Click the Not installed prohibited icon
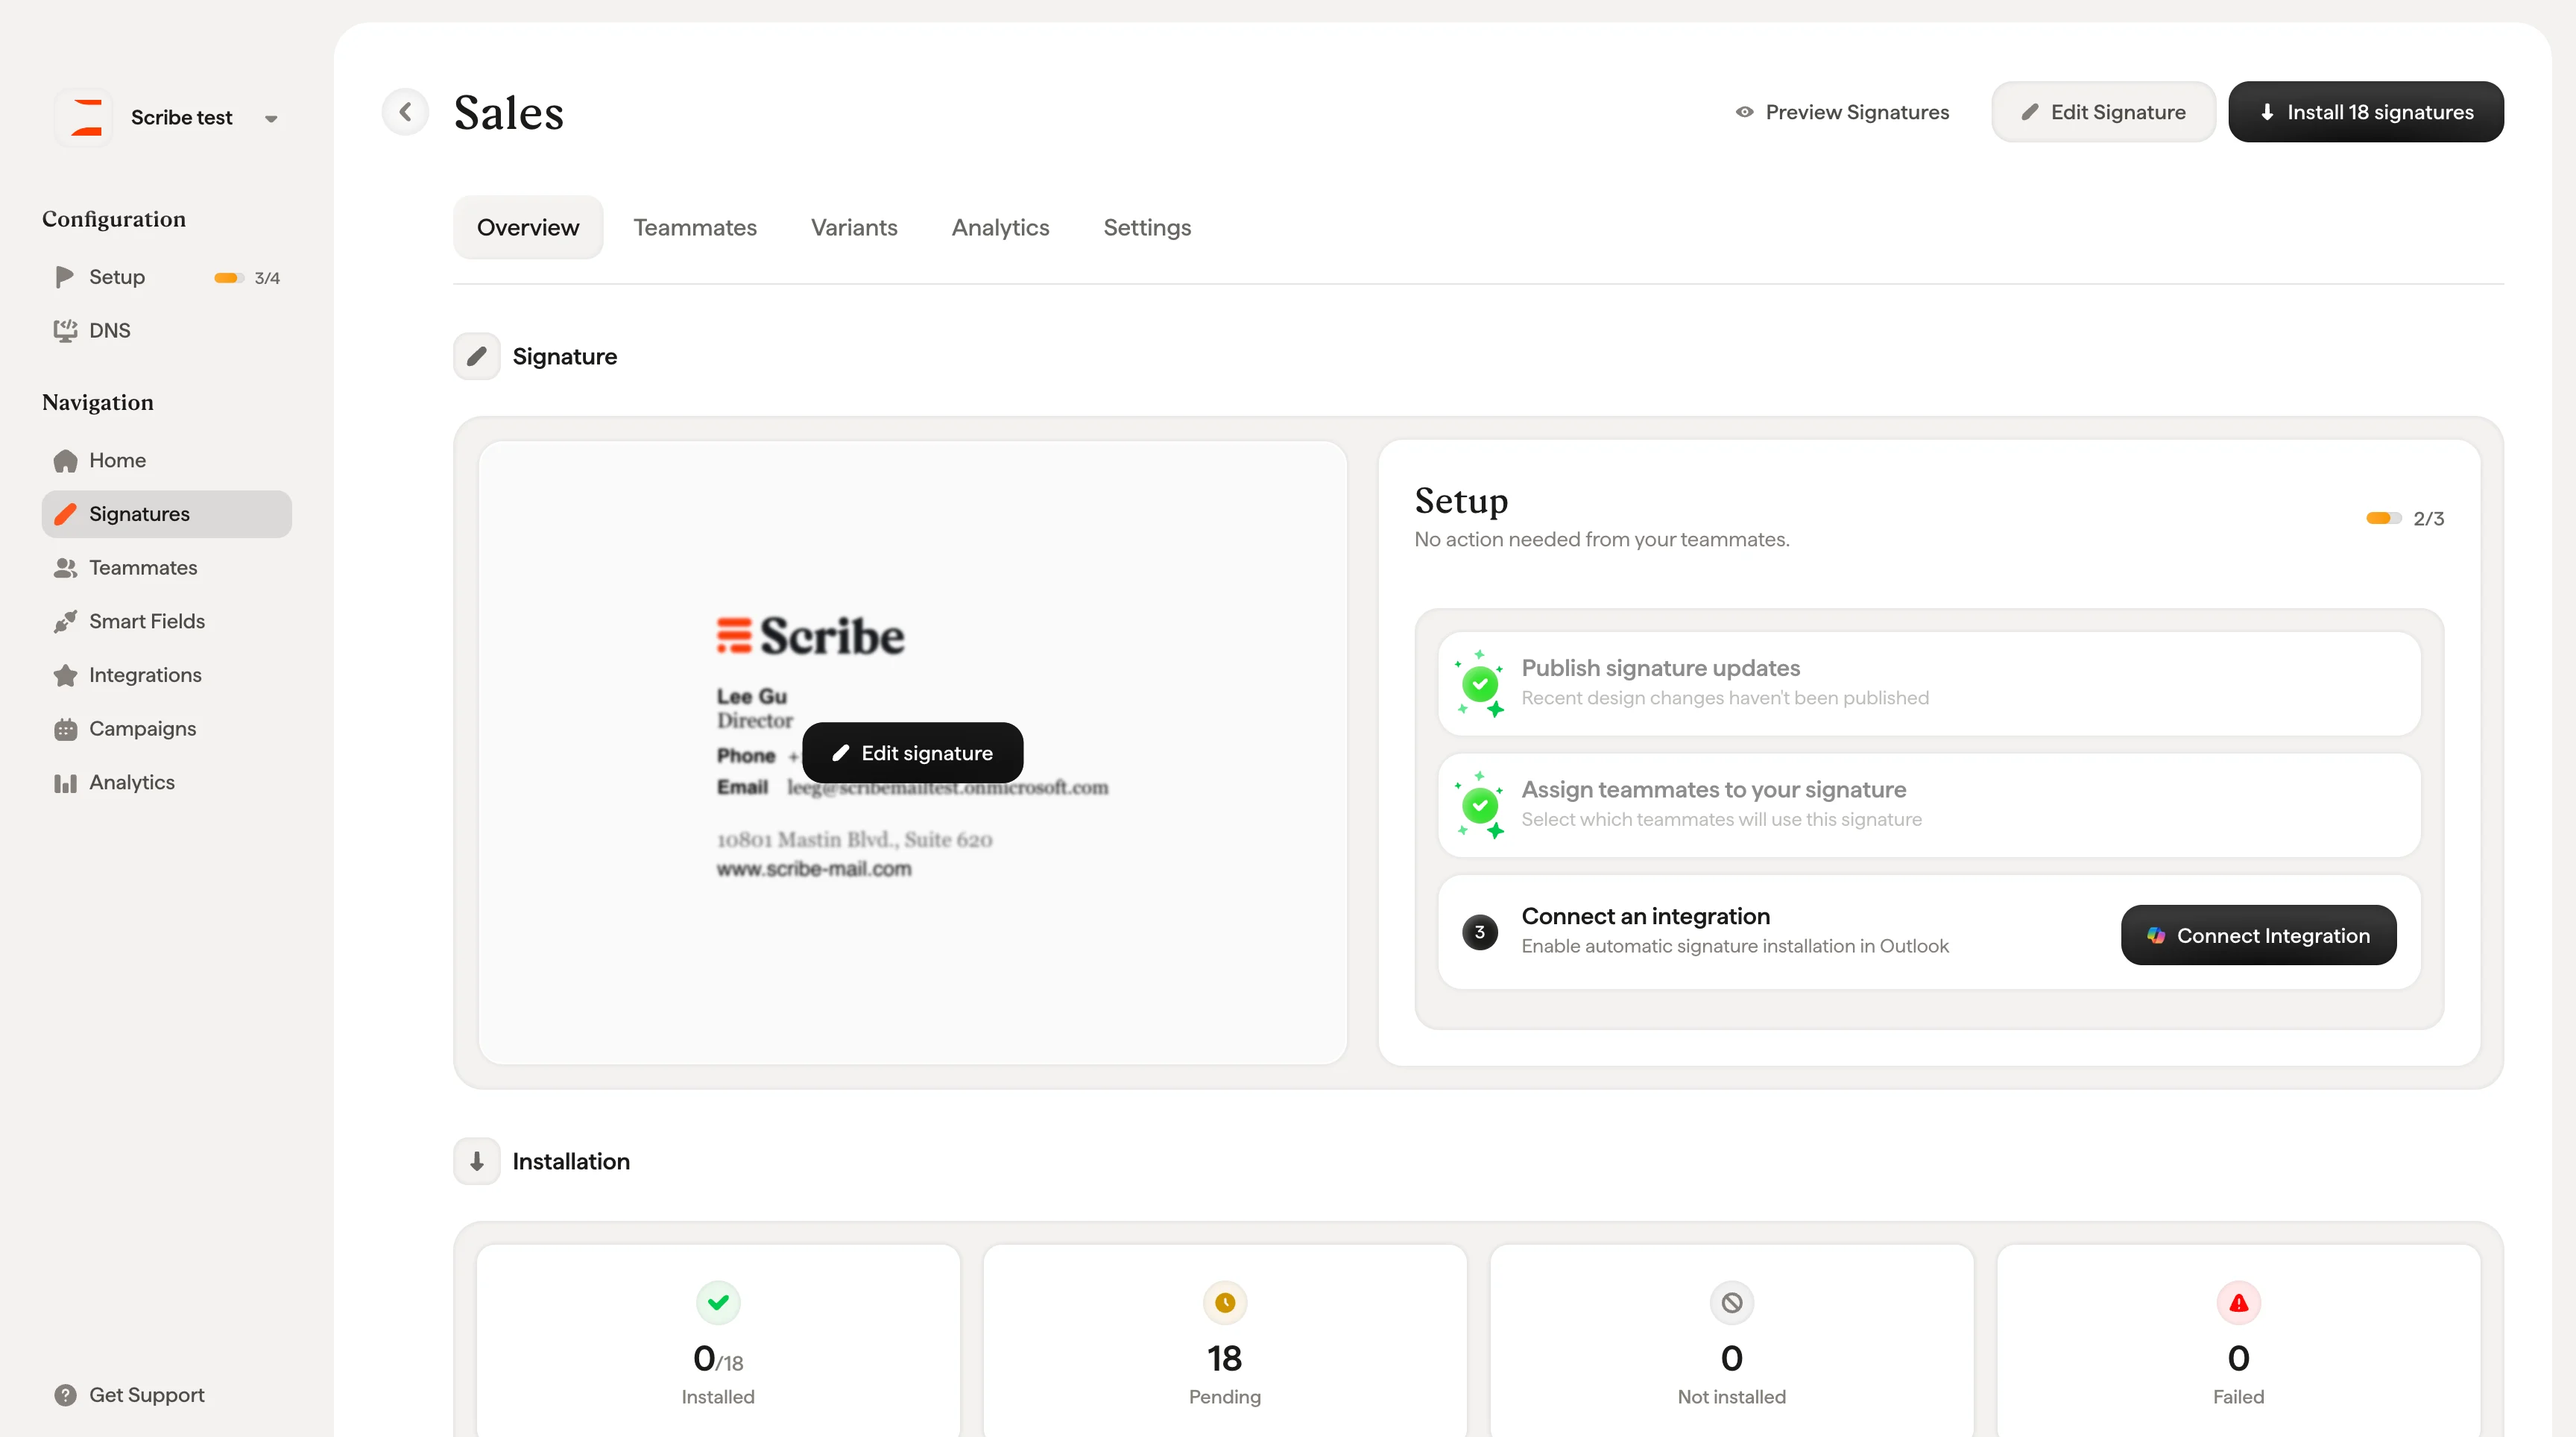The height and width of the screenshot is (1437, 2576). (x=1732, y=1302)
